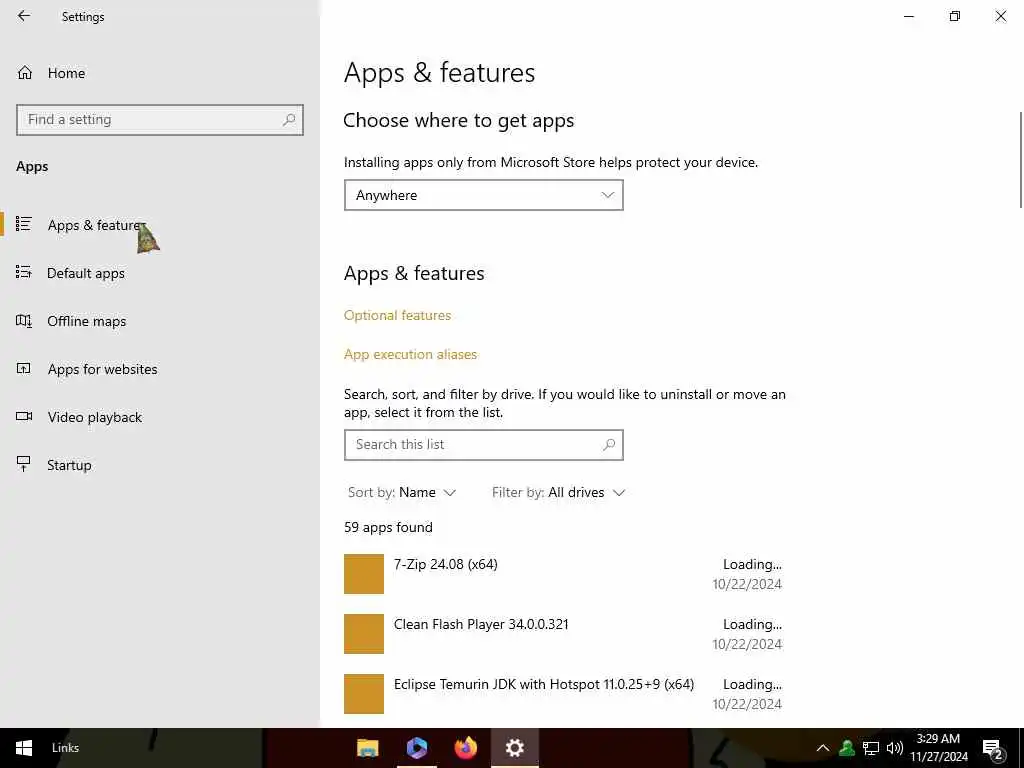
Task: Show hidden system tray icons
Action: (x=823, y=748)
